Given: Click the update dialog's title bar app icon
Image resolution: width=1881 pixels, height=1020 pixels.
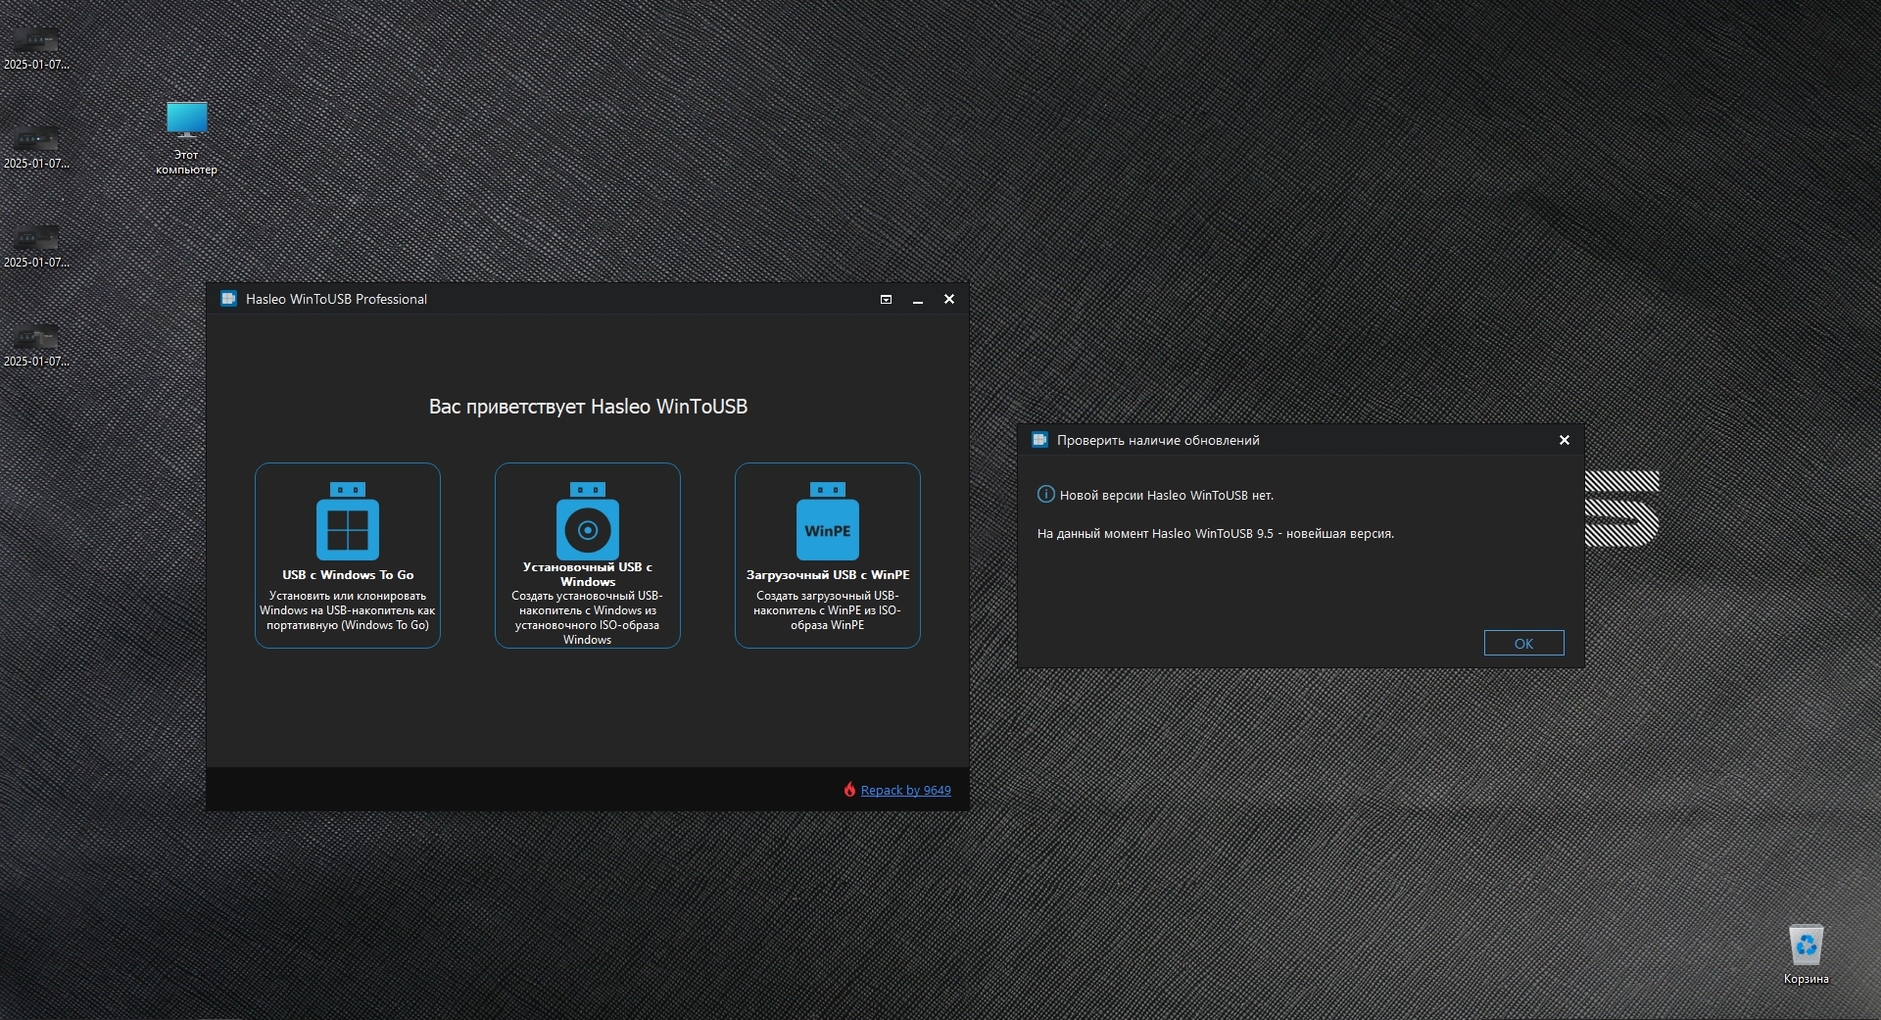Looking at the screenshot, I should tap(1039, 440).
